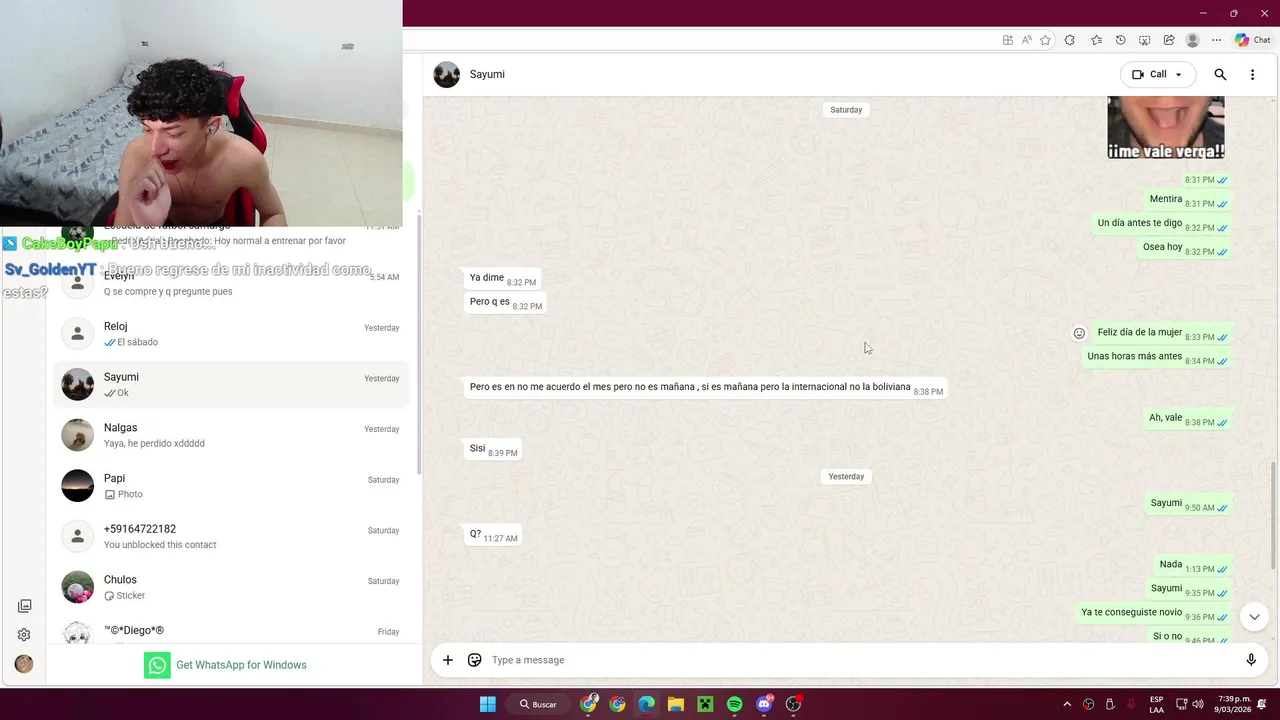Screen dimensions: 1280x720
Task: Open the 'me vale verga' meme image
Action: [1166, 127]
